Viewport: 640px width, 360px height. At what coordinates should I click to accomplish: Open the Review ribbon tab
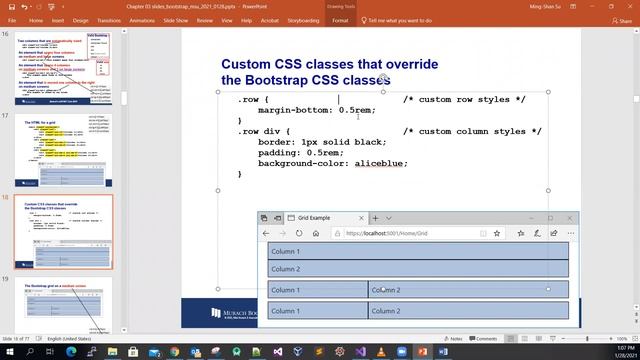[x=204, y=20]
